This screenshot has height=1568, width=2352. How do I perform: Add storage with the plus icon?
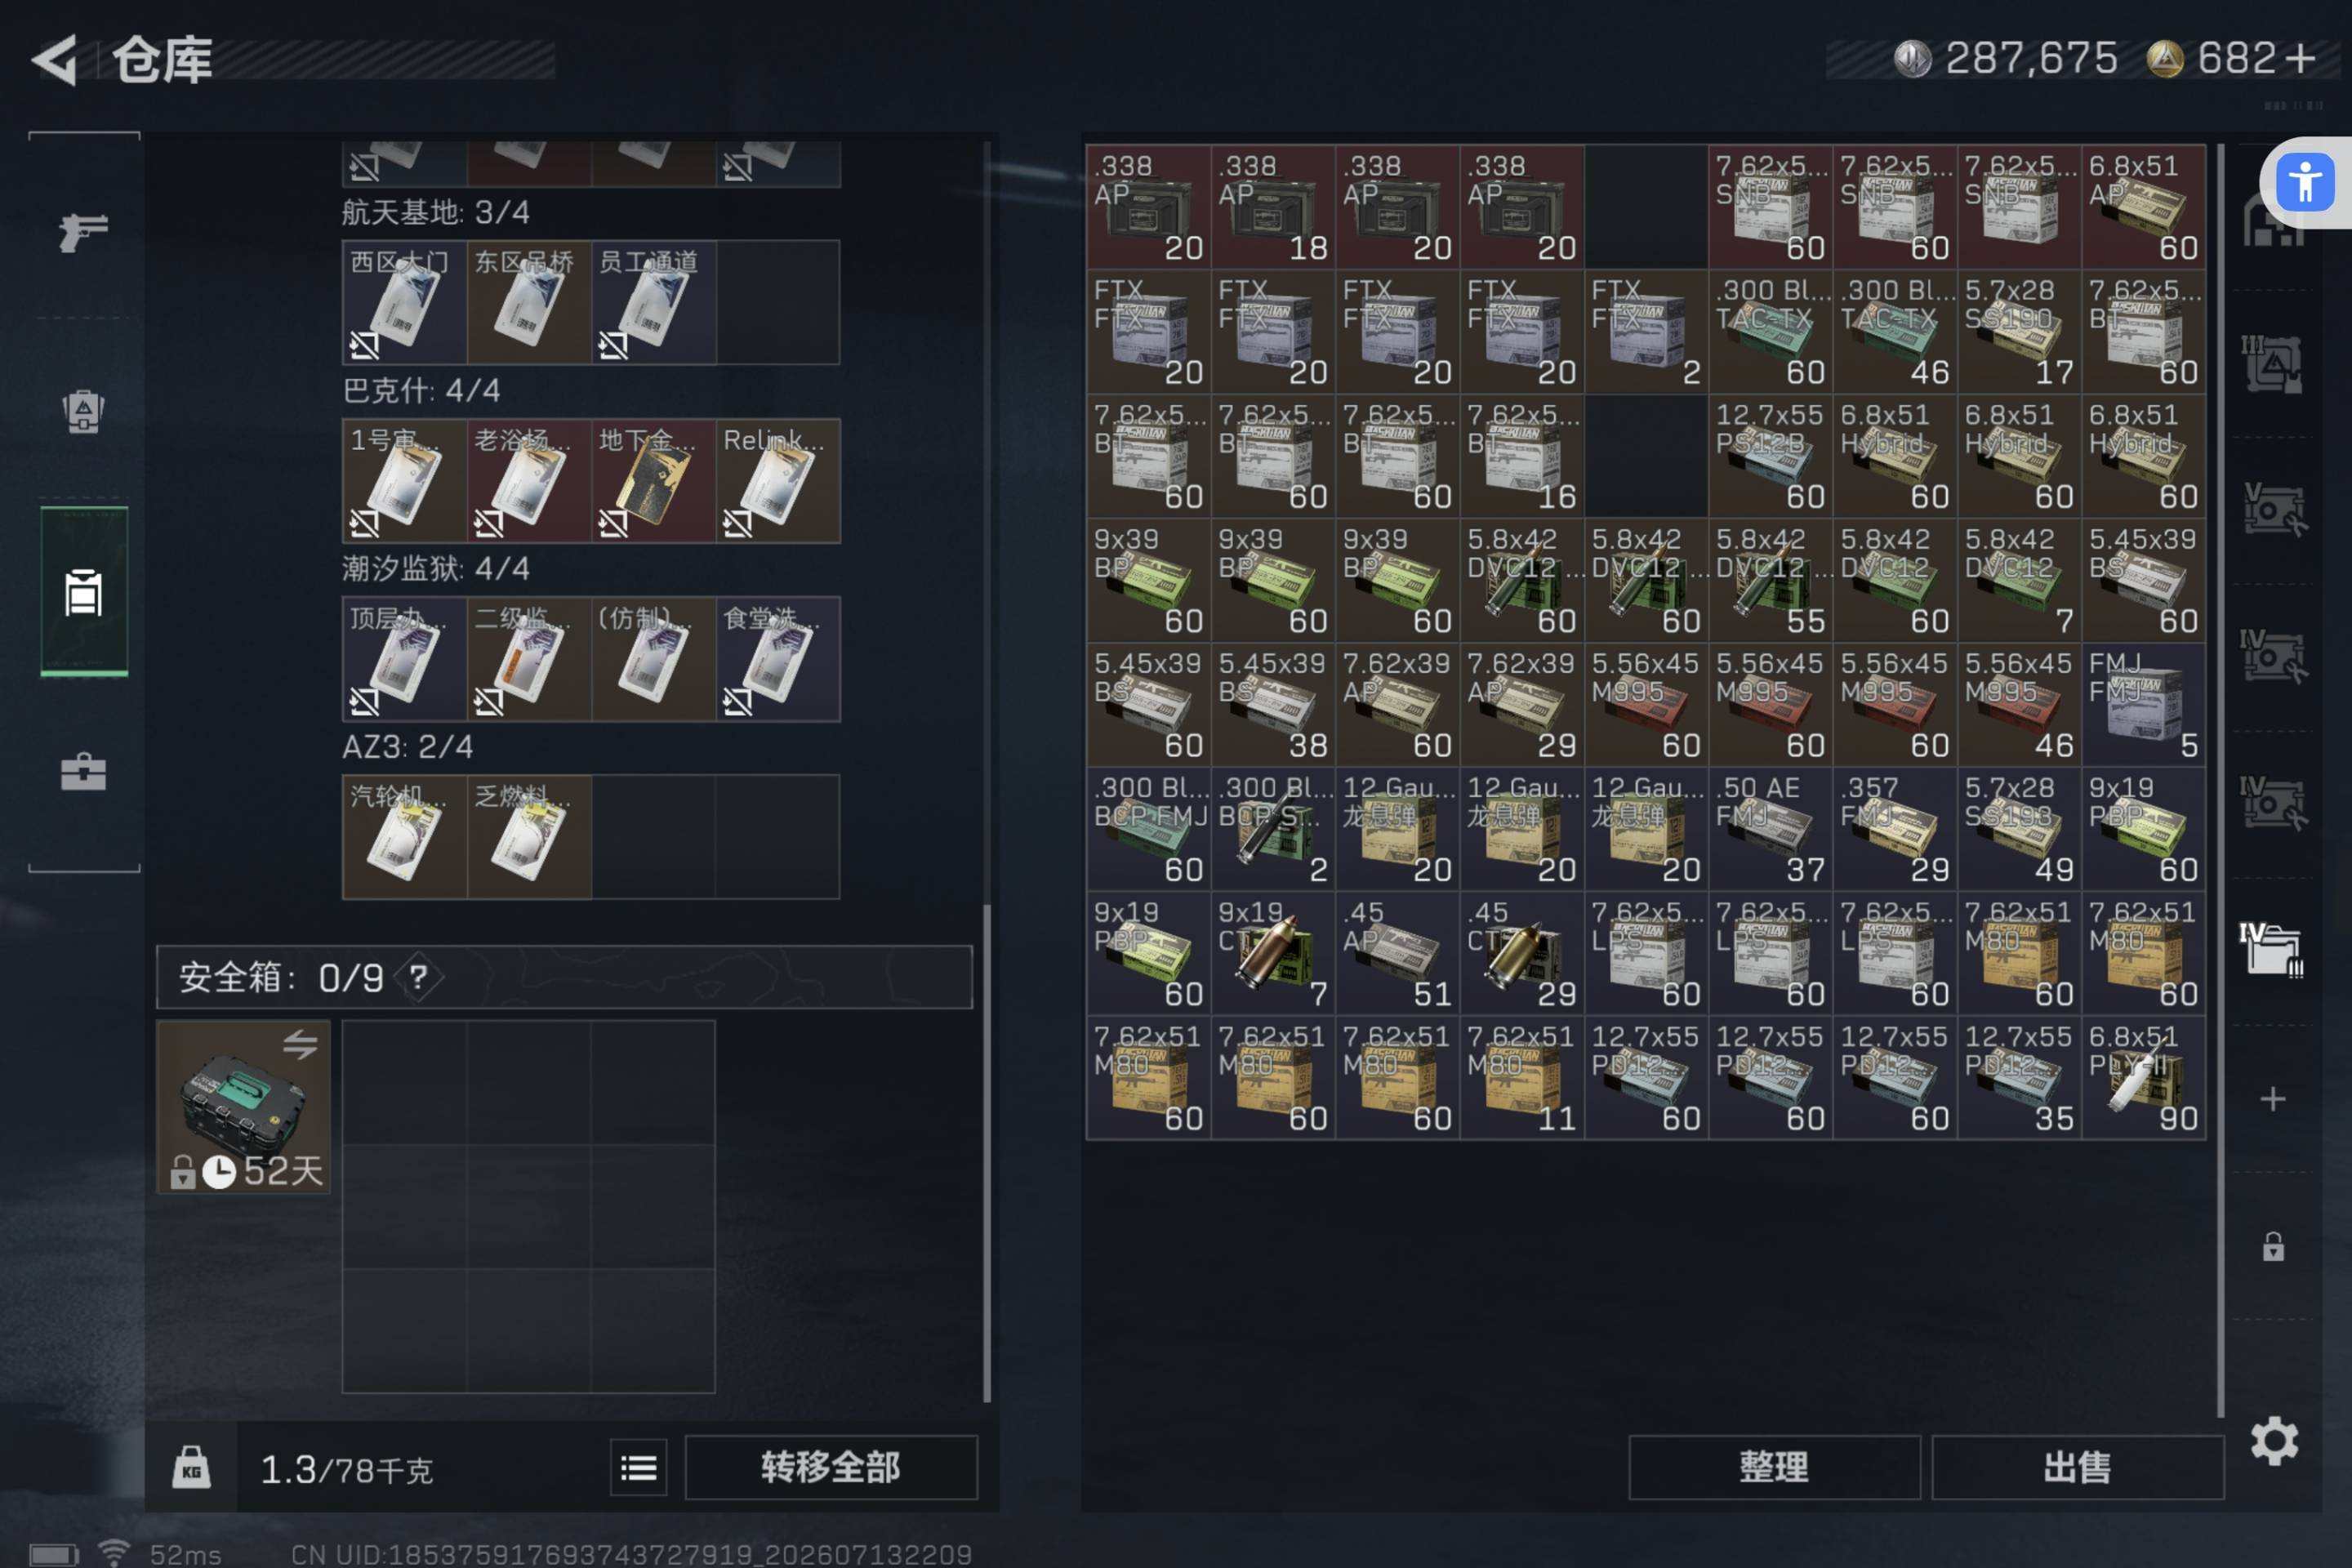[2273, 1098]
